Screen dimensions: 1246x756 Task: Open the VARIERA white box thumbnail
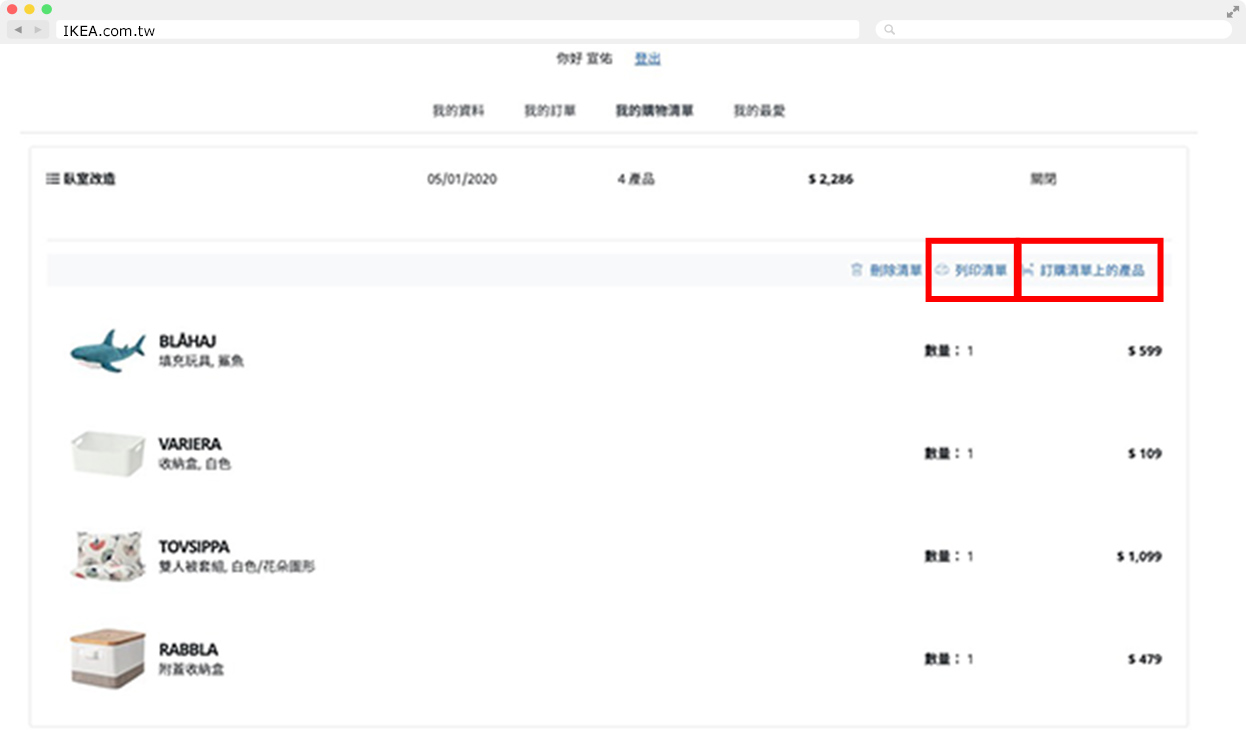[107, 453]
